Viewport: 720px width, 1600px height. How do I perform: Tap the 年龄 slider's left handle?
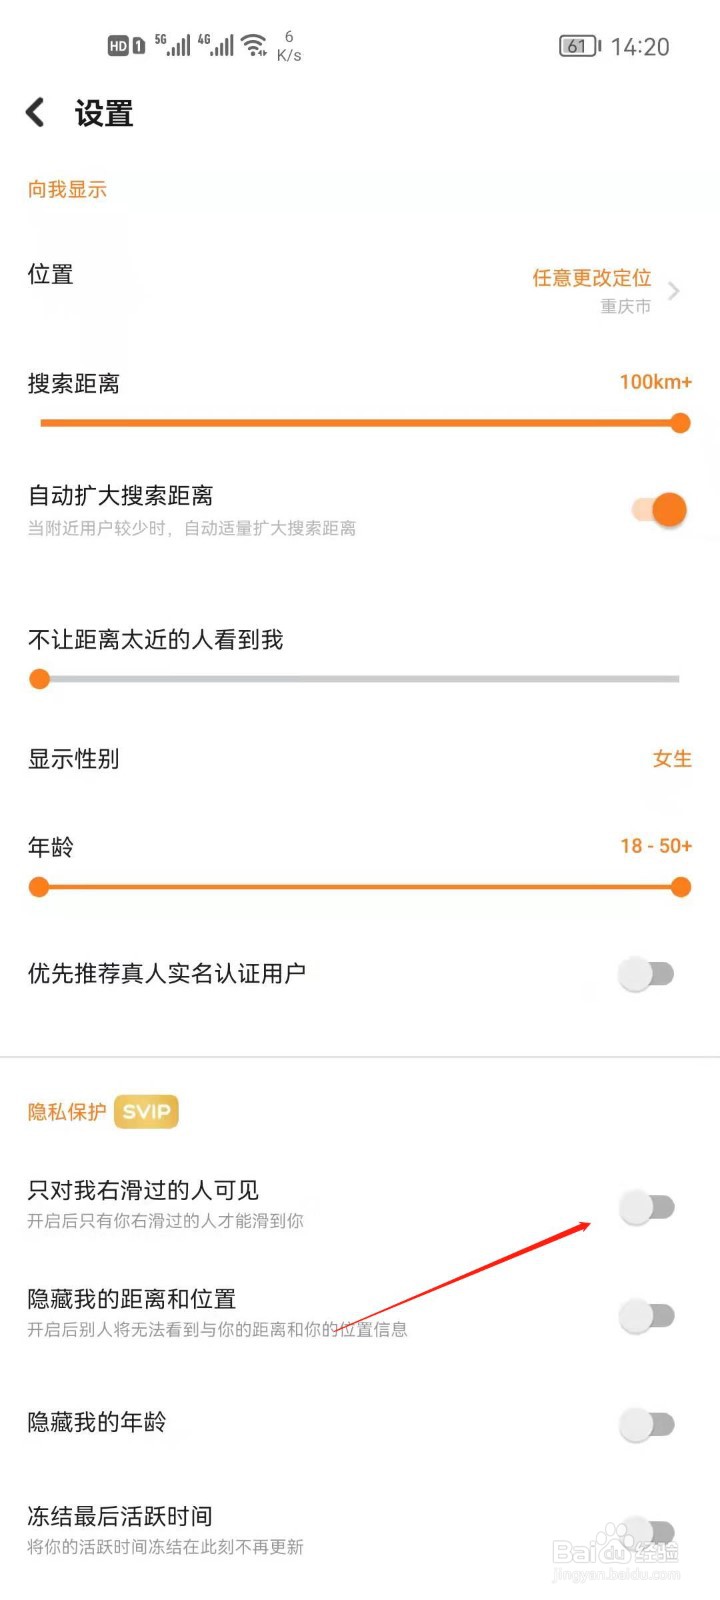[x=39, y=887]
